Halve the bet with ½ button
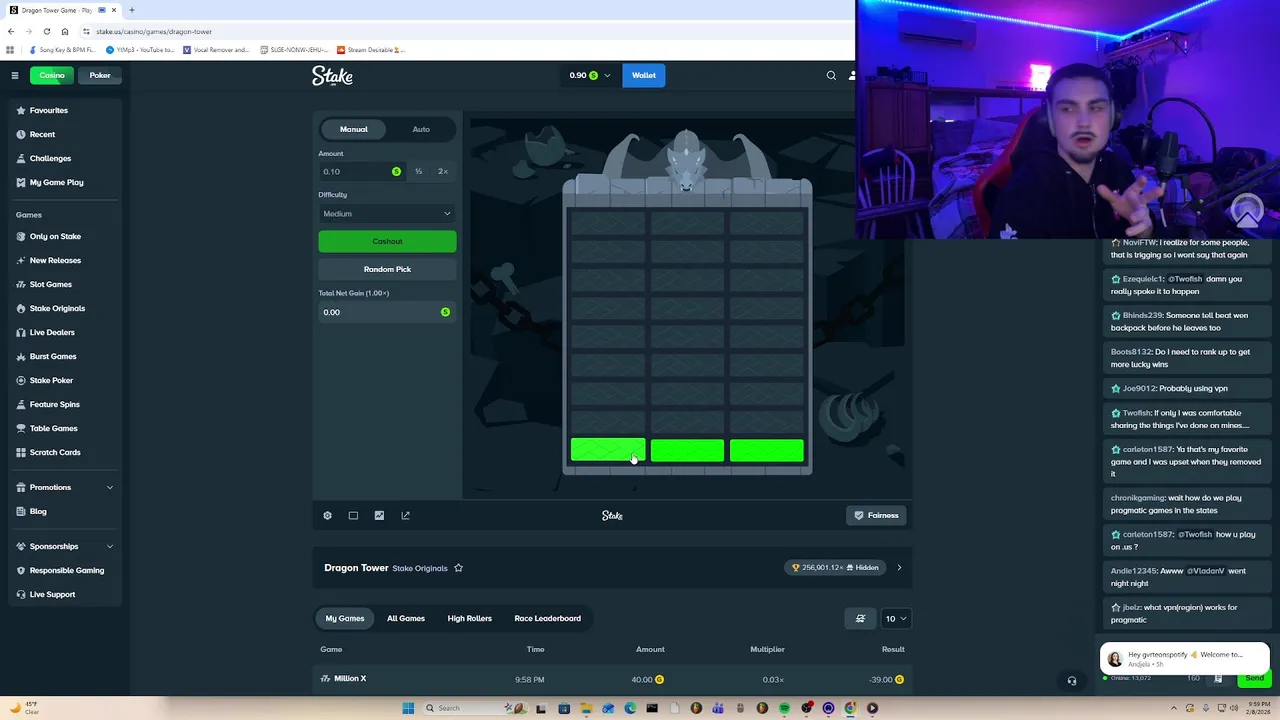Screen dimensions: 1280x720 (418, 171)
